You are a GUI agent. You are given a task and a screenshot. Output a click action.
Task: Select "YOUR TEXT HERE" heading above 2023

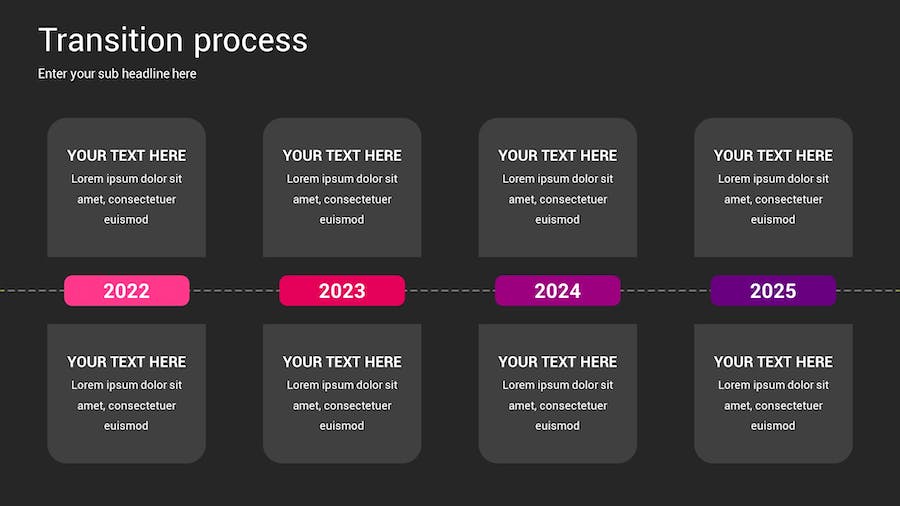click(x=342, y=155)
